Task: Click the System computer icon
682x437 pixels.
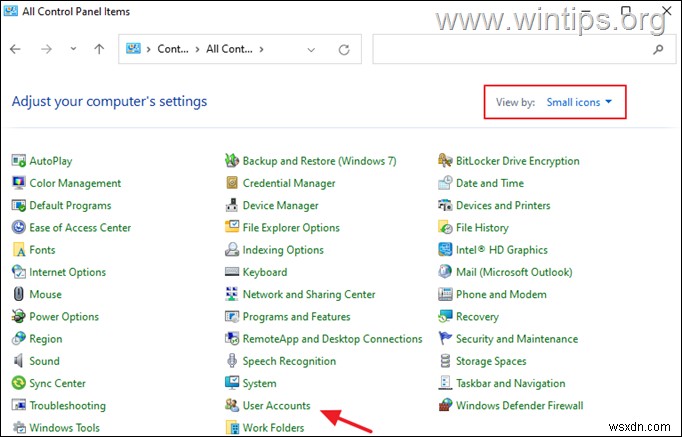Action: pyautogui.click(x=232, y=383)
